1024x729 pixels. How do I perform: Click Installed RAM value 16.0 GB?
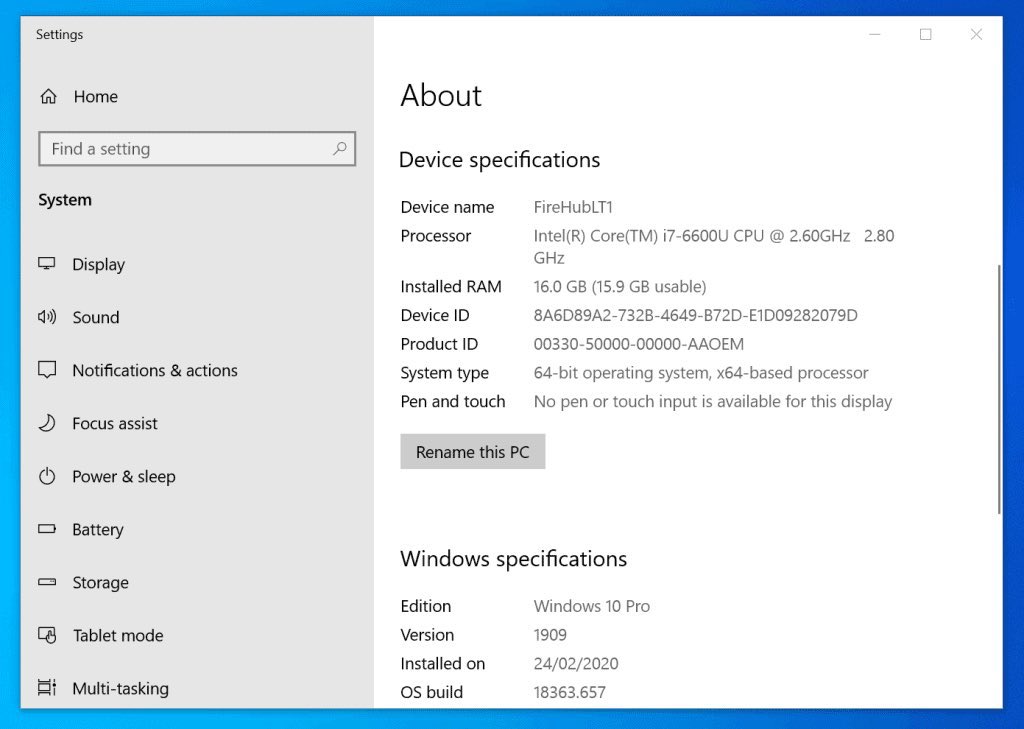tap(620, 287)
